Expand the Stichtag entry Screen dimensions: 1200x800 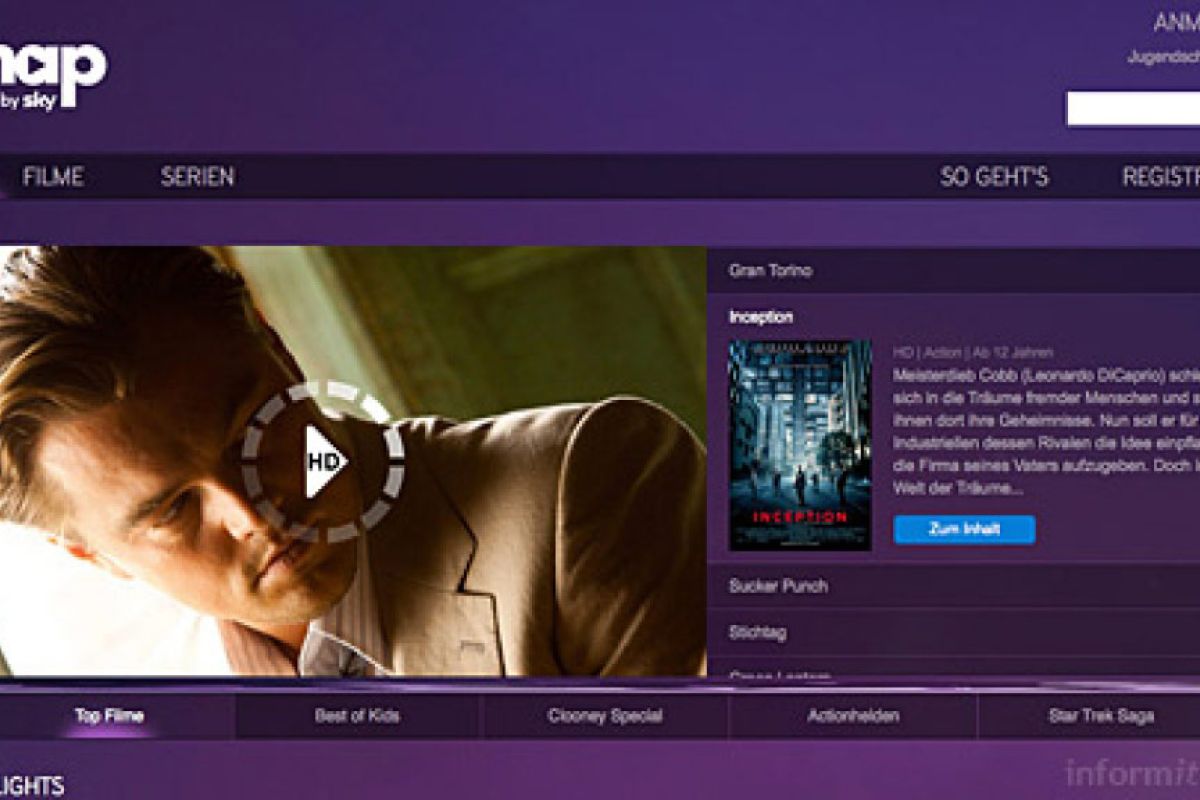[758, 633]
